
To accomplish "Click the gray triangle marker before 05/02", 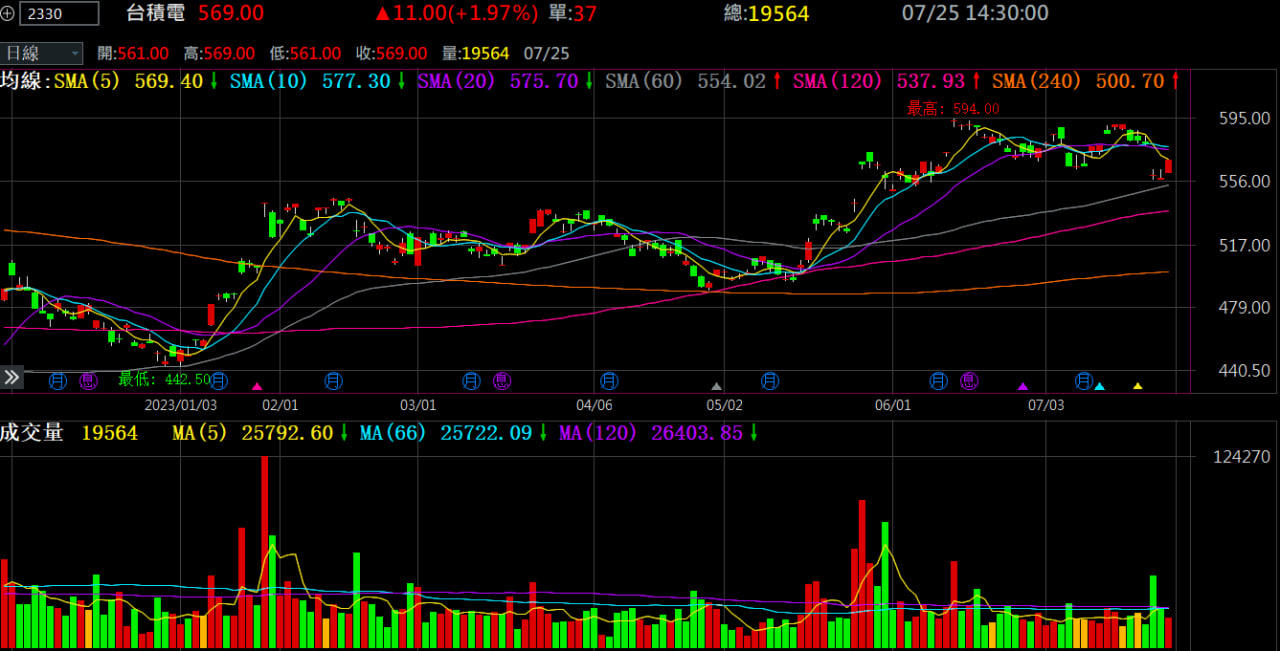I will [x=716, y=386].
